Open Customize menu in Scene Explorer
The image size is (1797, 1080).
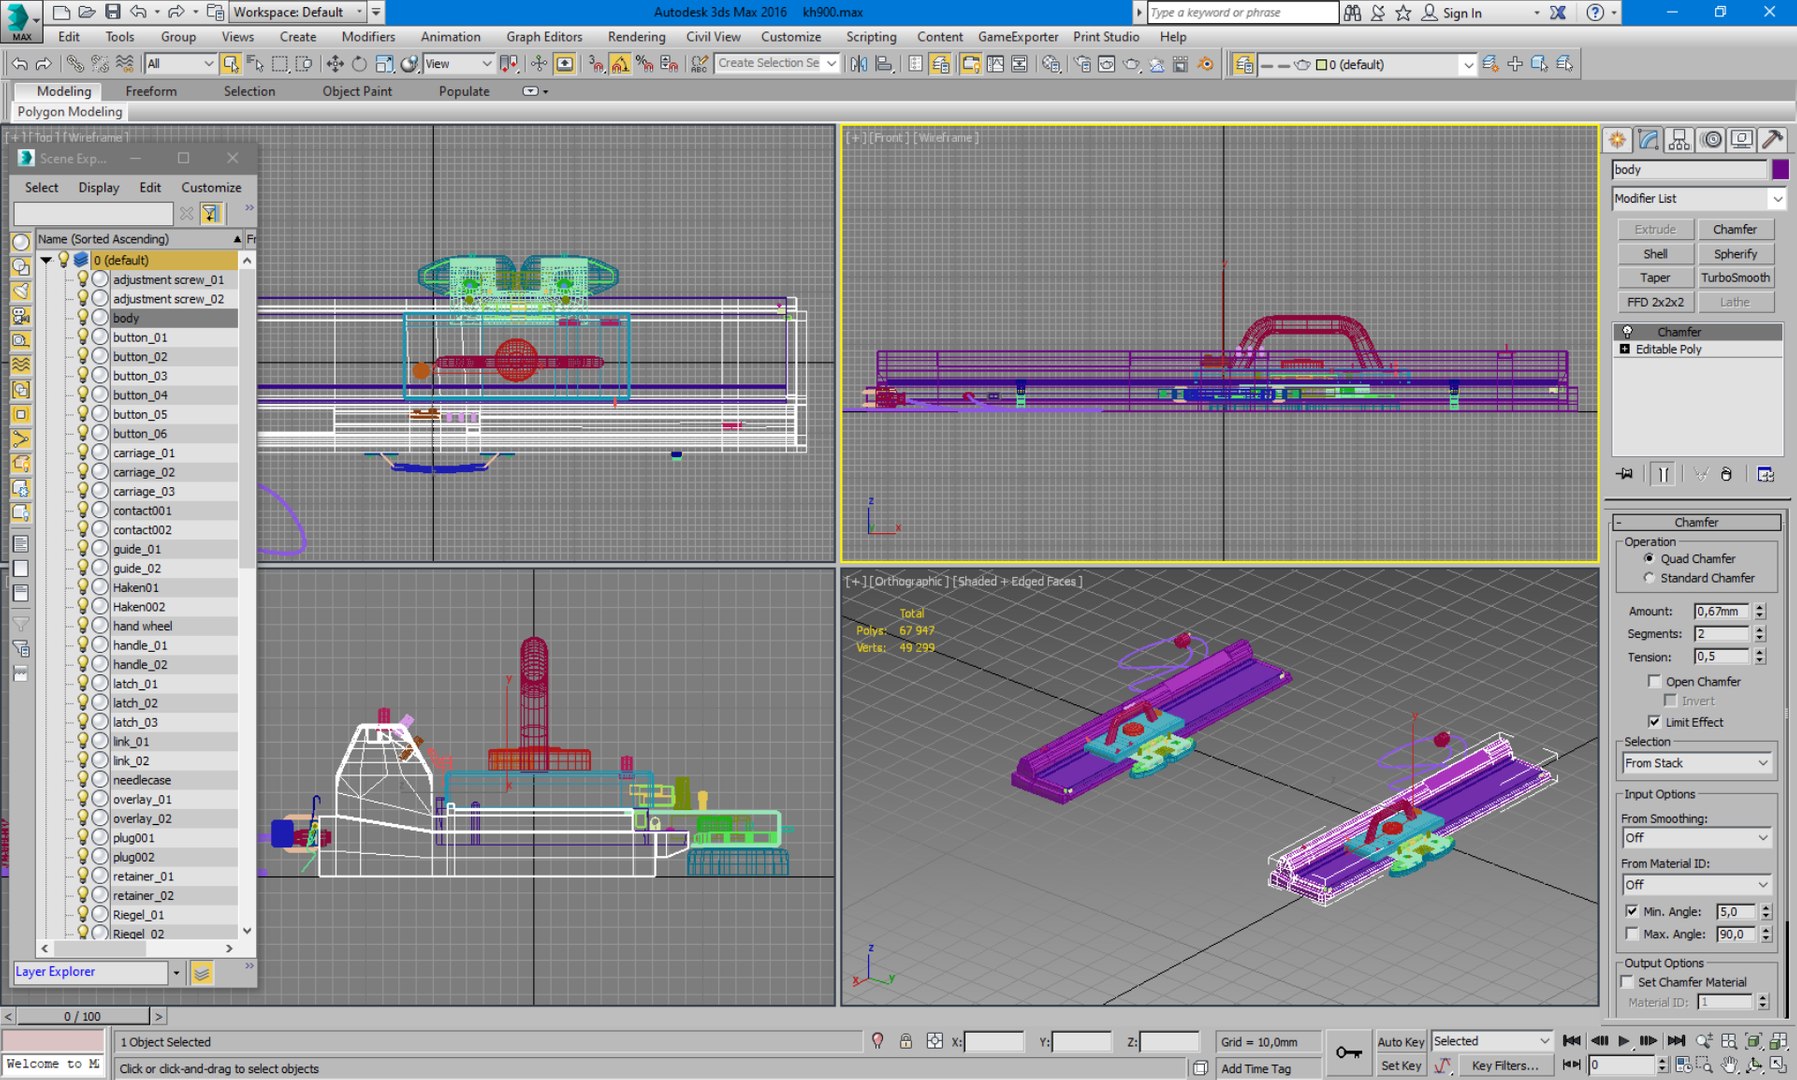tap(211, 187)
